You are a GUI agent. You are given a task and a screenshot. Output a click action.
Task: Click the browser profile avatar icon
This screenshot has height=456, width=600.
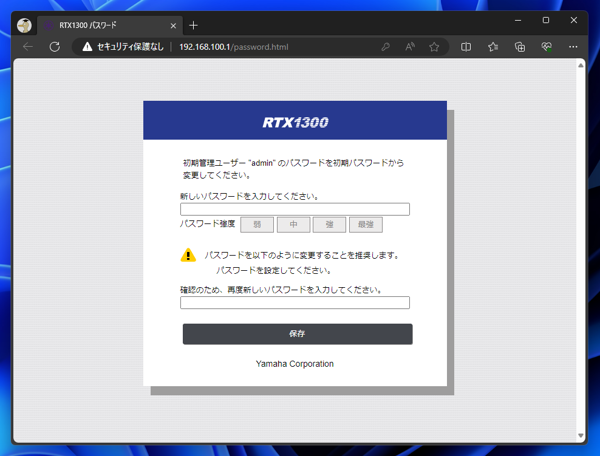[x=24, y=26]
